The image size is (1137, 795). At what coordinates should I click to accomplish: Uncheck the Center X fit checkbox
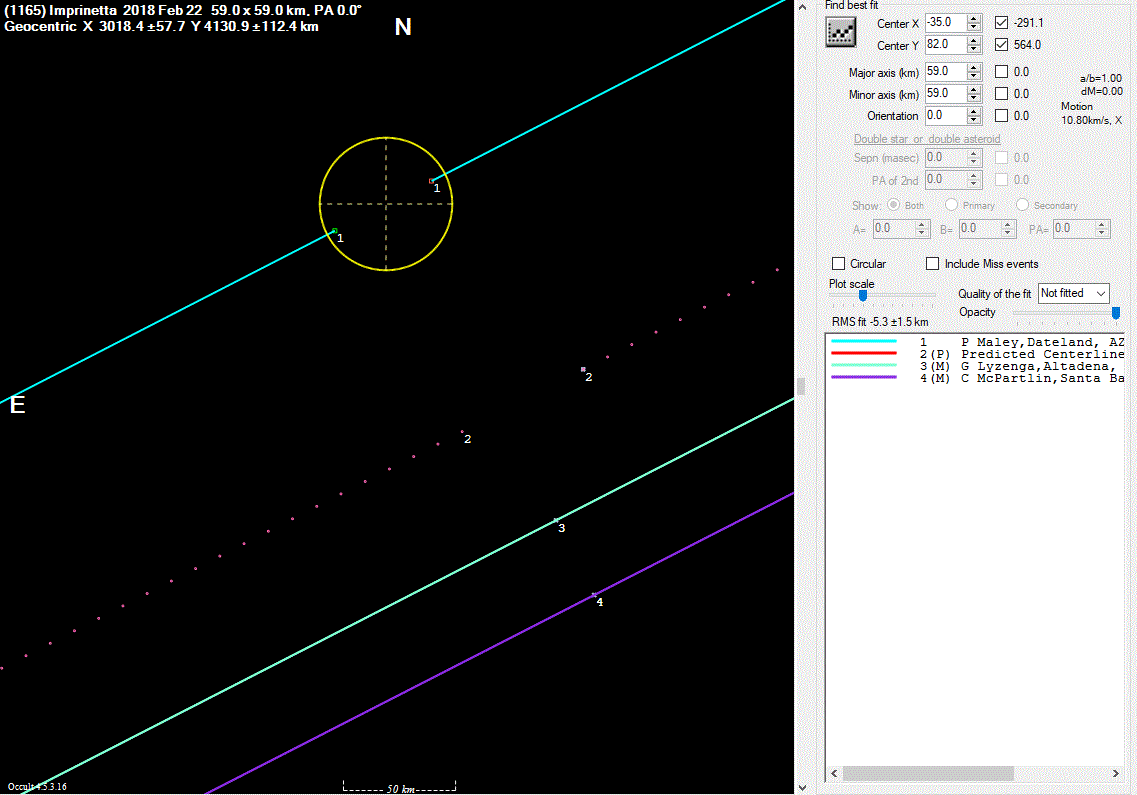pyautogui.click(x=1002, y=22)
